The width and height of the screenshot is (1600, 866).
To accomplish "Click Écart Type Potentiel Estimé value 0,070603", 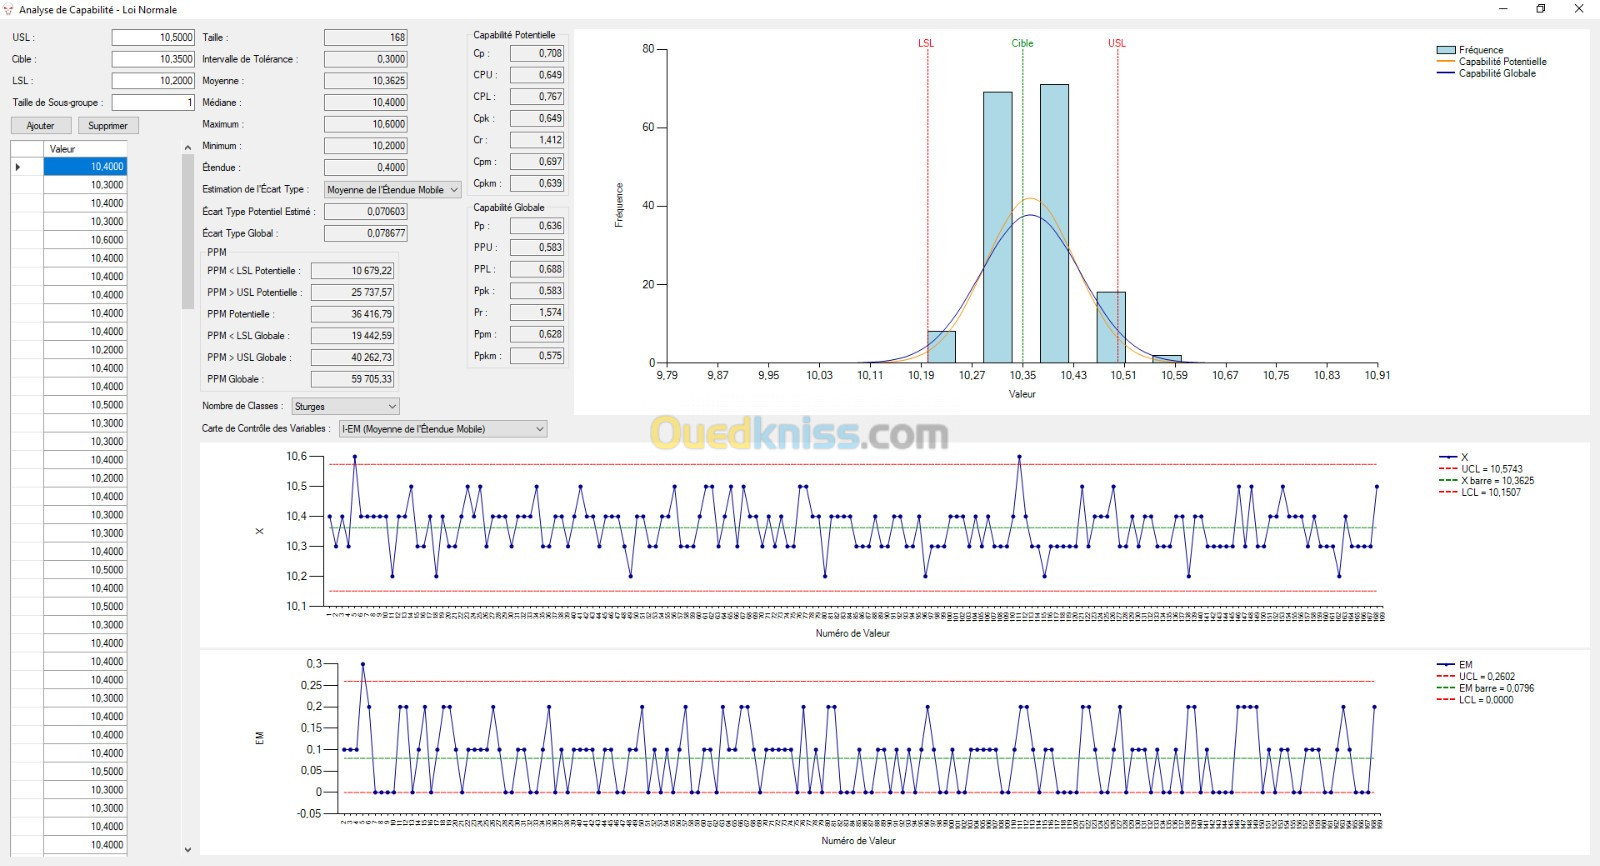I will 366,212.
